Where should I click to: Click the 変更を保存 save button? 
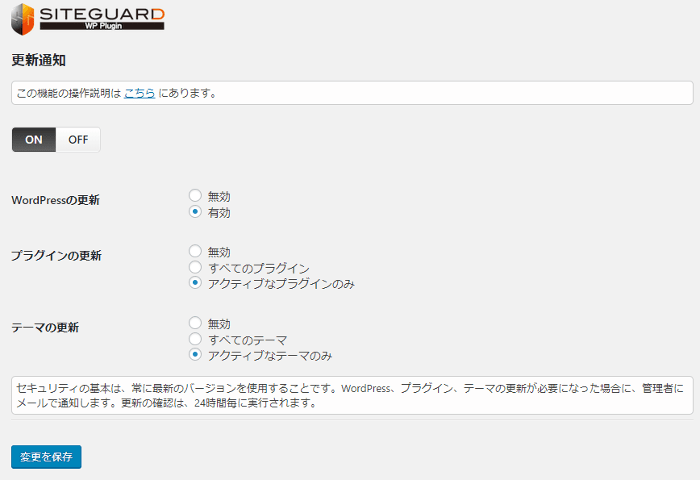coord(46,457)
